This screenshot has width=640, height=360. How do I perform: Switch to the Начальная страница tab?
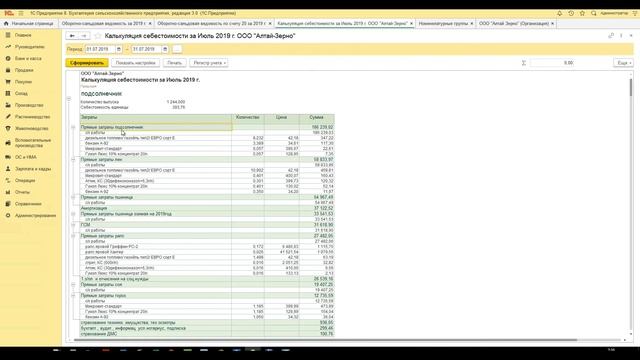coord(29,24)
